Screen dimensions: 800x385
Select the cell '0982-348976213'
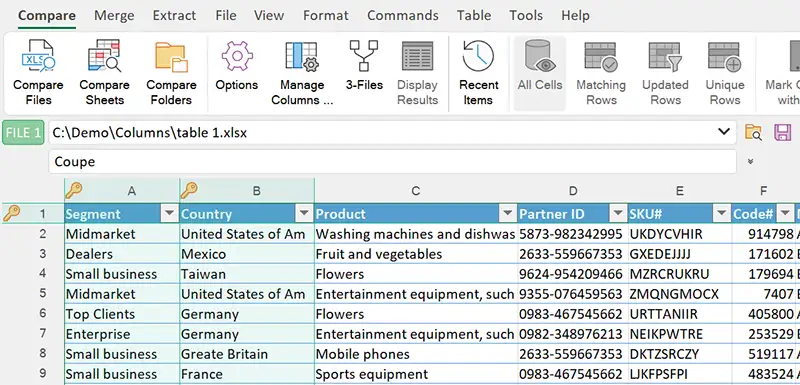(572, 334)
